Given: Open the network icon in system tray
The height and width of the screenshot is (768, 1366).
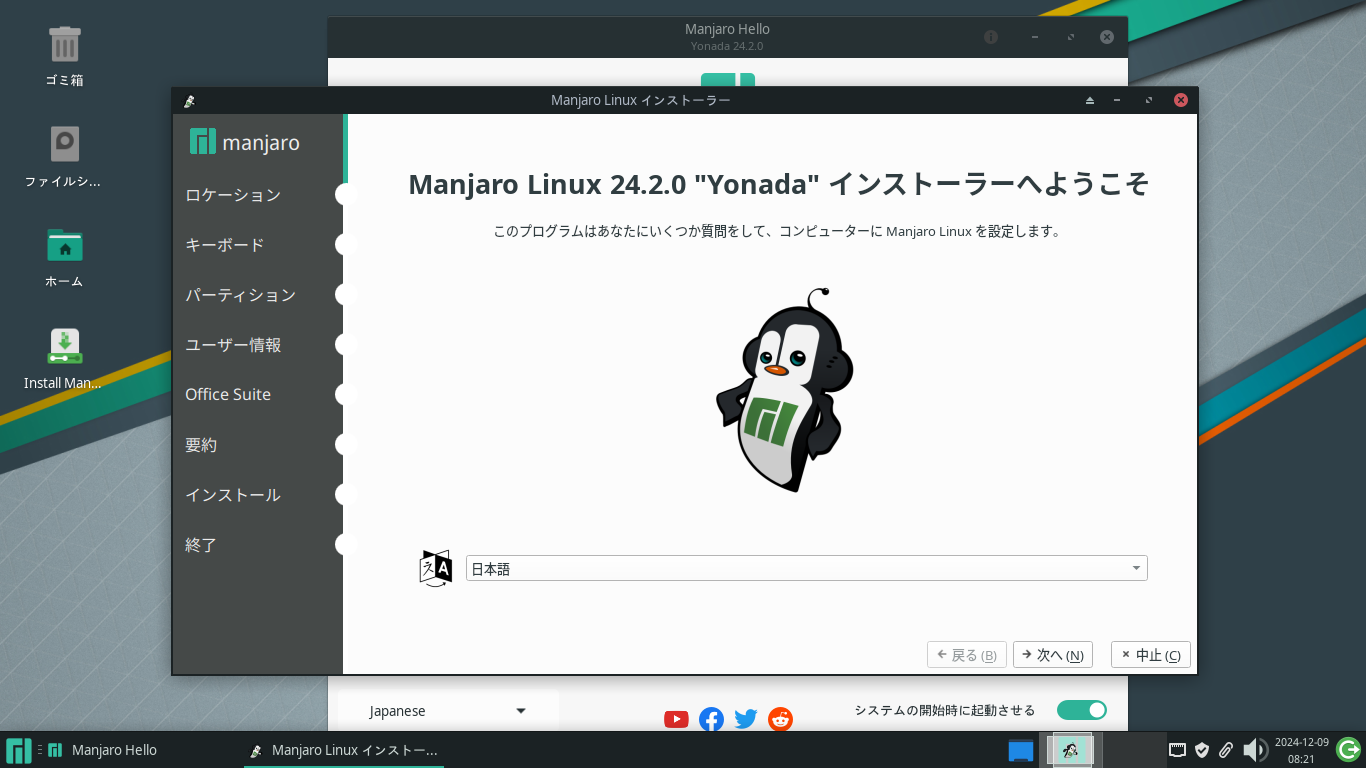Looking at the screenshot, I should 1178,750.
